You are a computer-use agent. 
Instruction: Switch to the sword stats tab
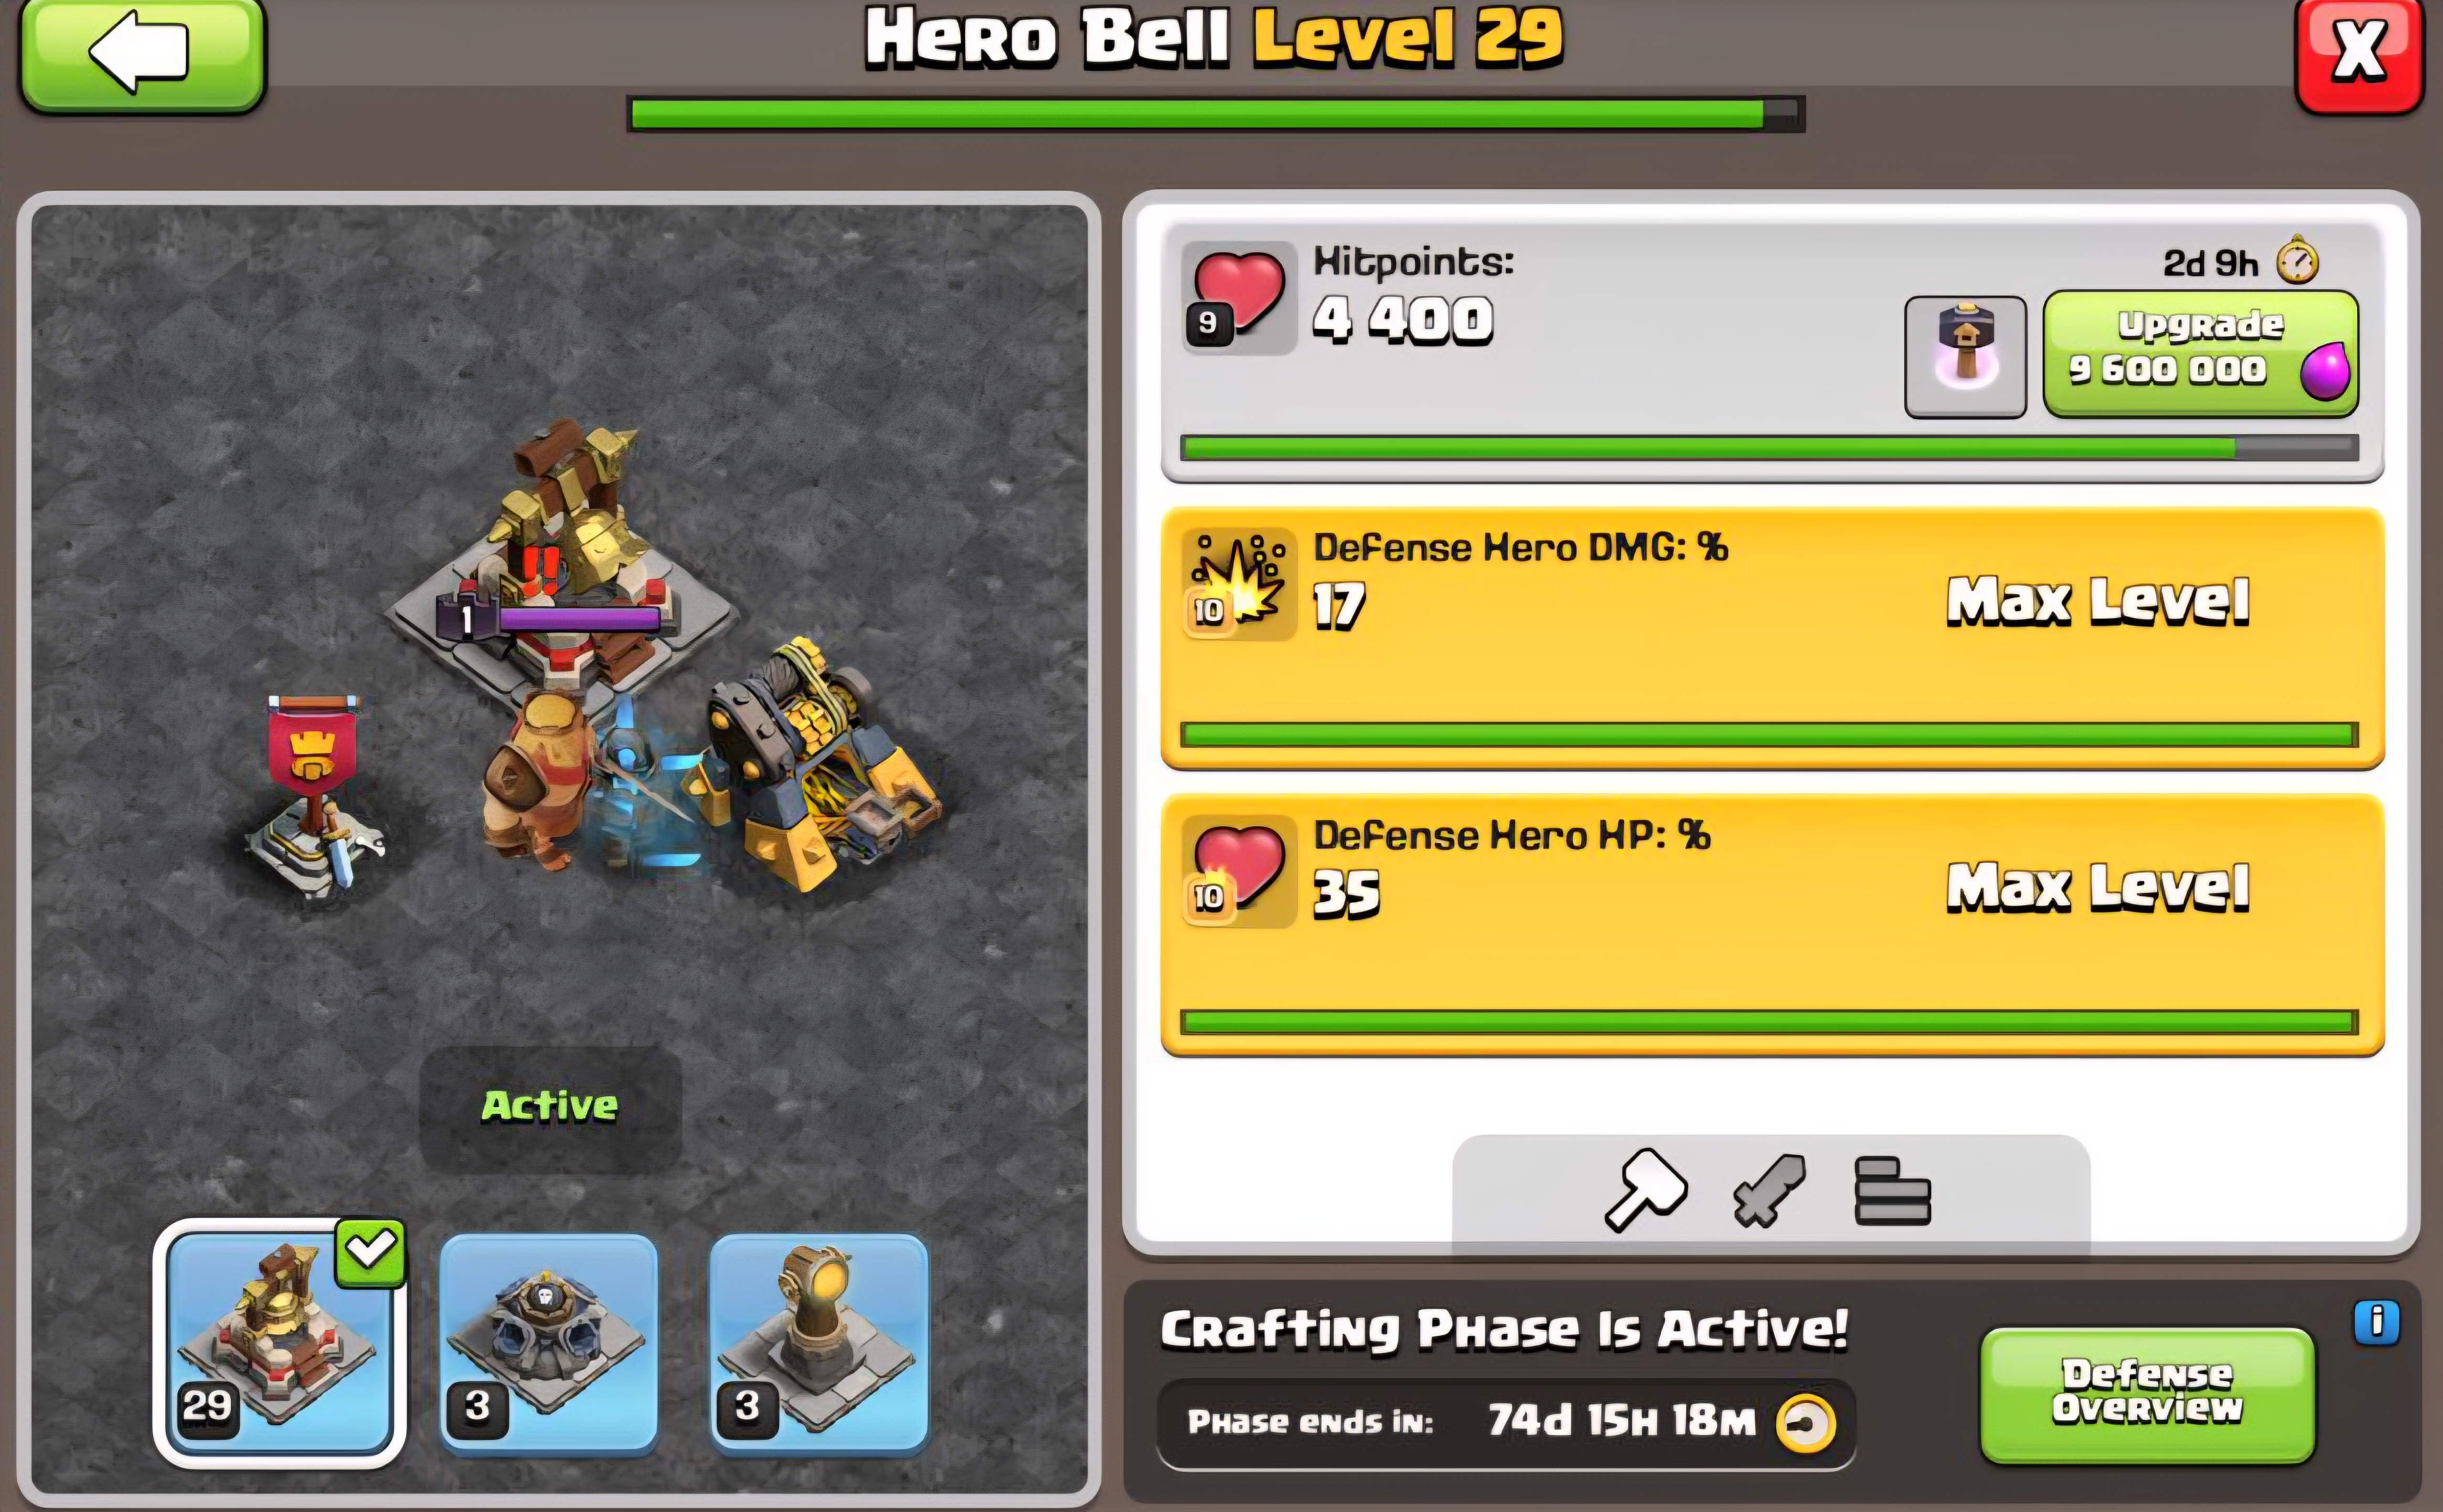[1768, 1189]
